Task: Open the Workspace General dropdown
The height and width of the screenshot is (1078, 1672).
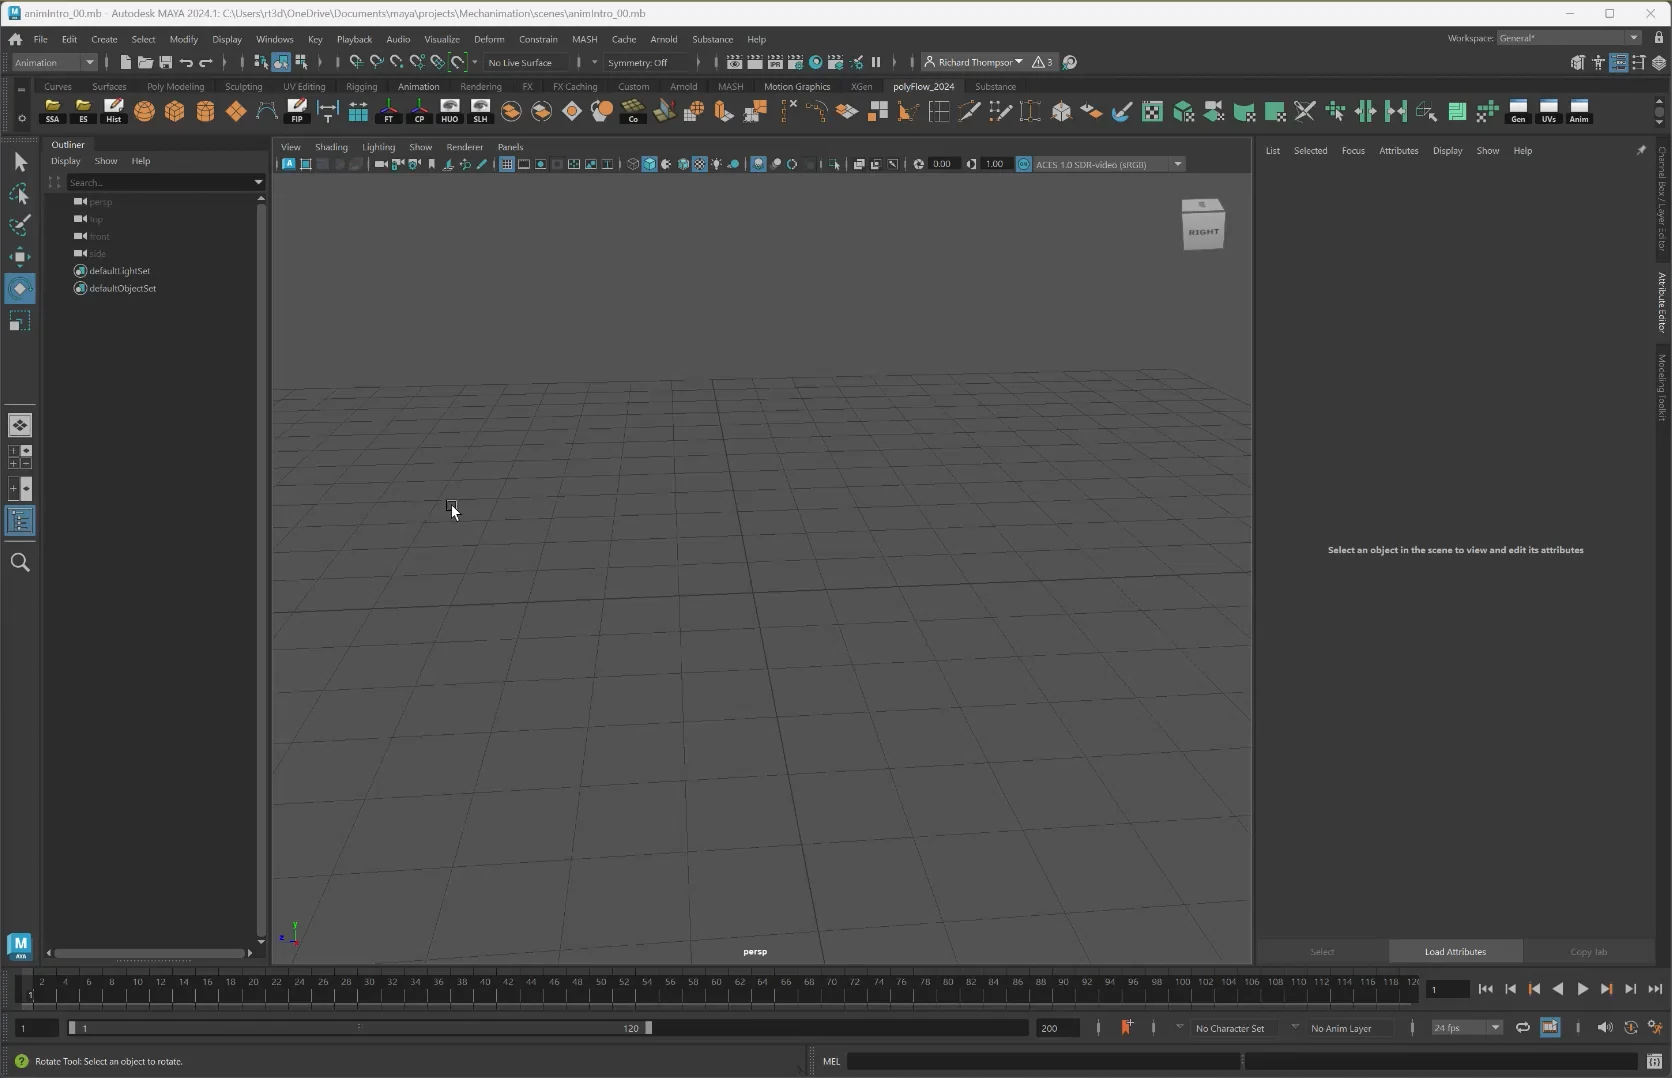Action: coord(1569,38)
